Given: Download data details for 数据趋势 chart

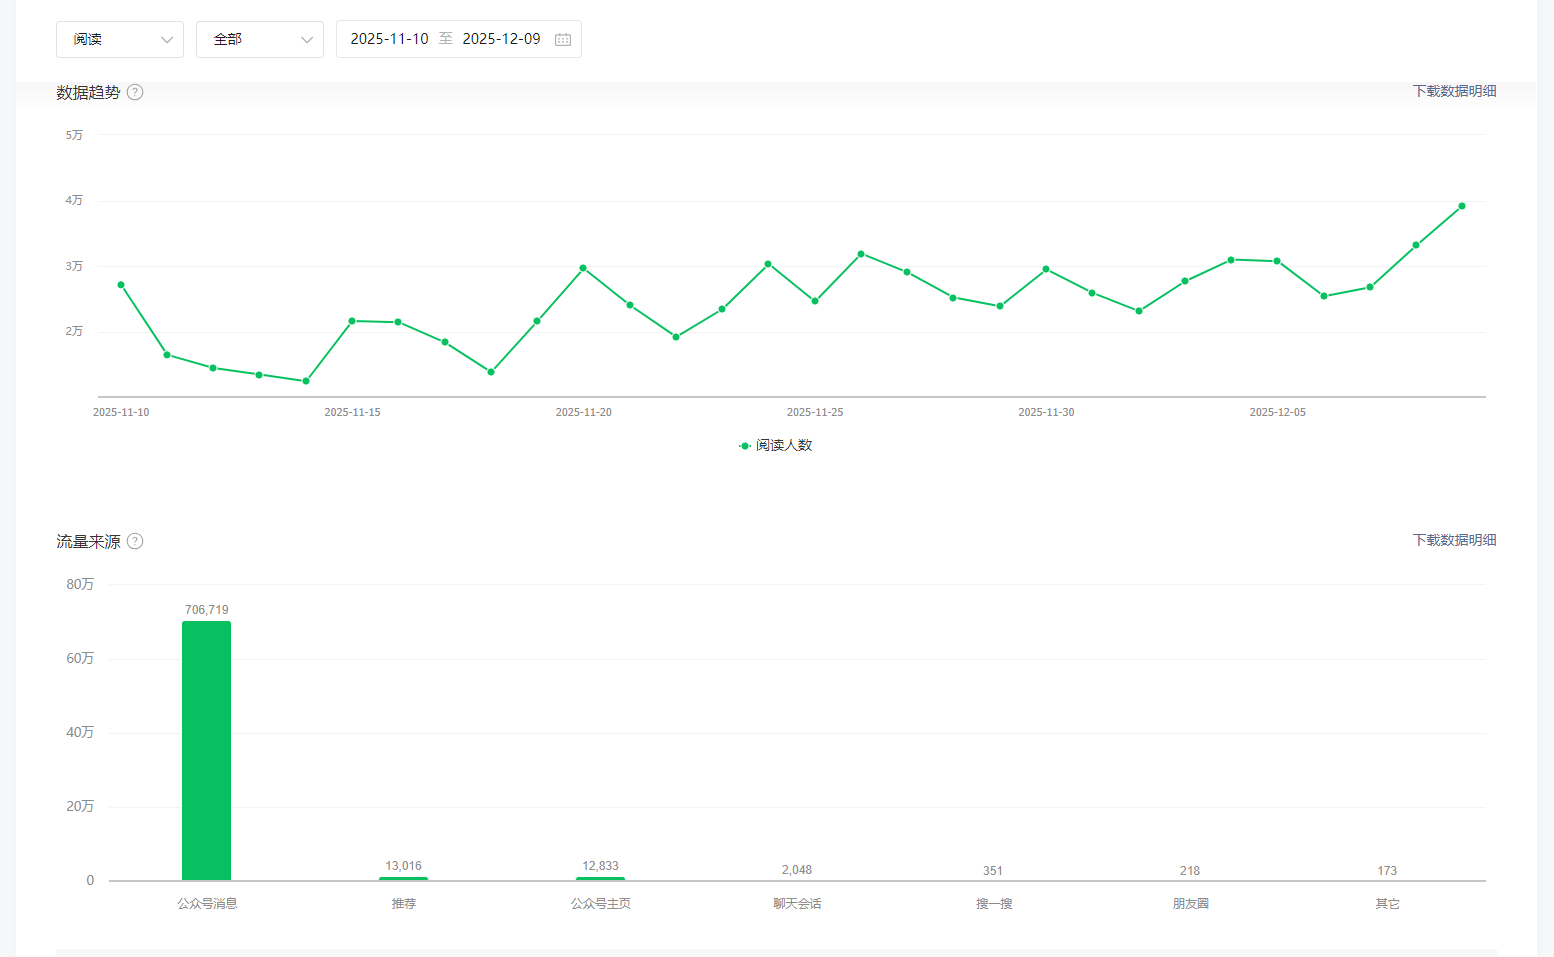Looking at the screenshot, I should [1454, 91].
